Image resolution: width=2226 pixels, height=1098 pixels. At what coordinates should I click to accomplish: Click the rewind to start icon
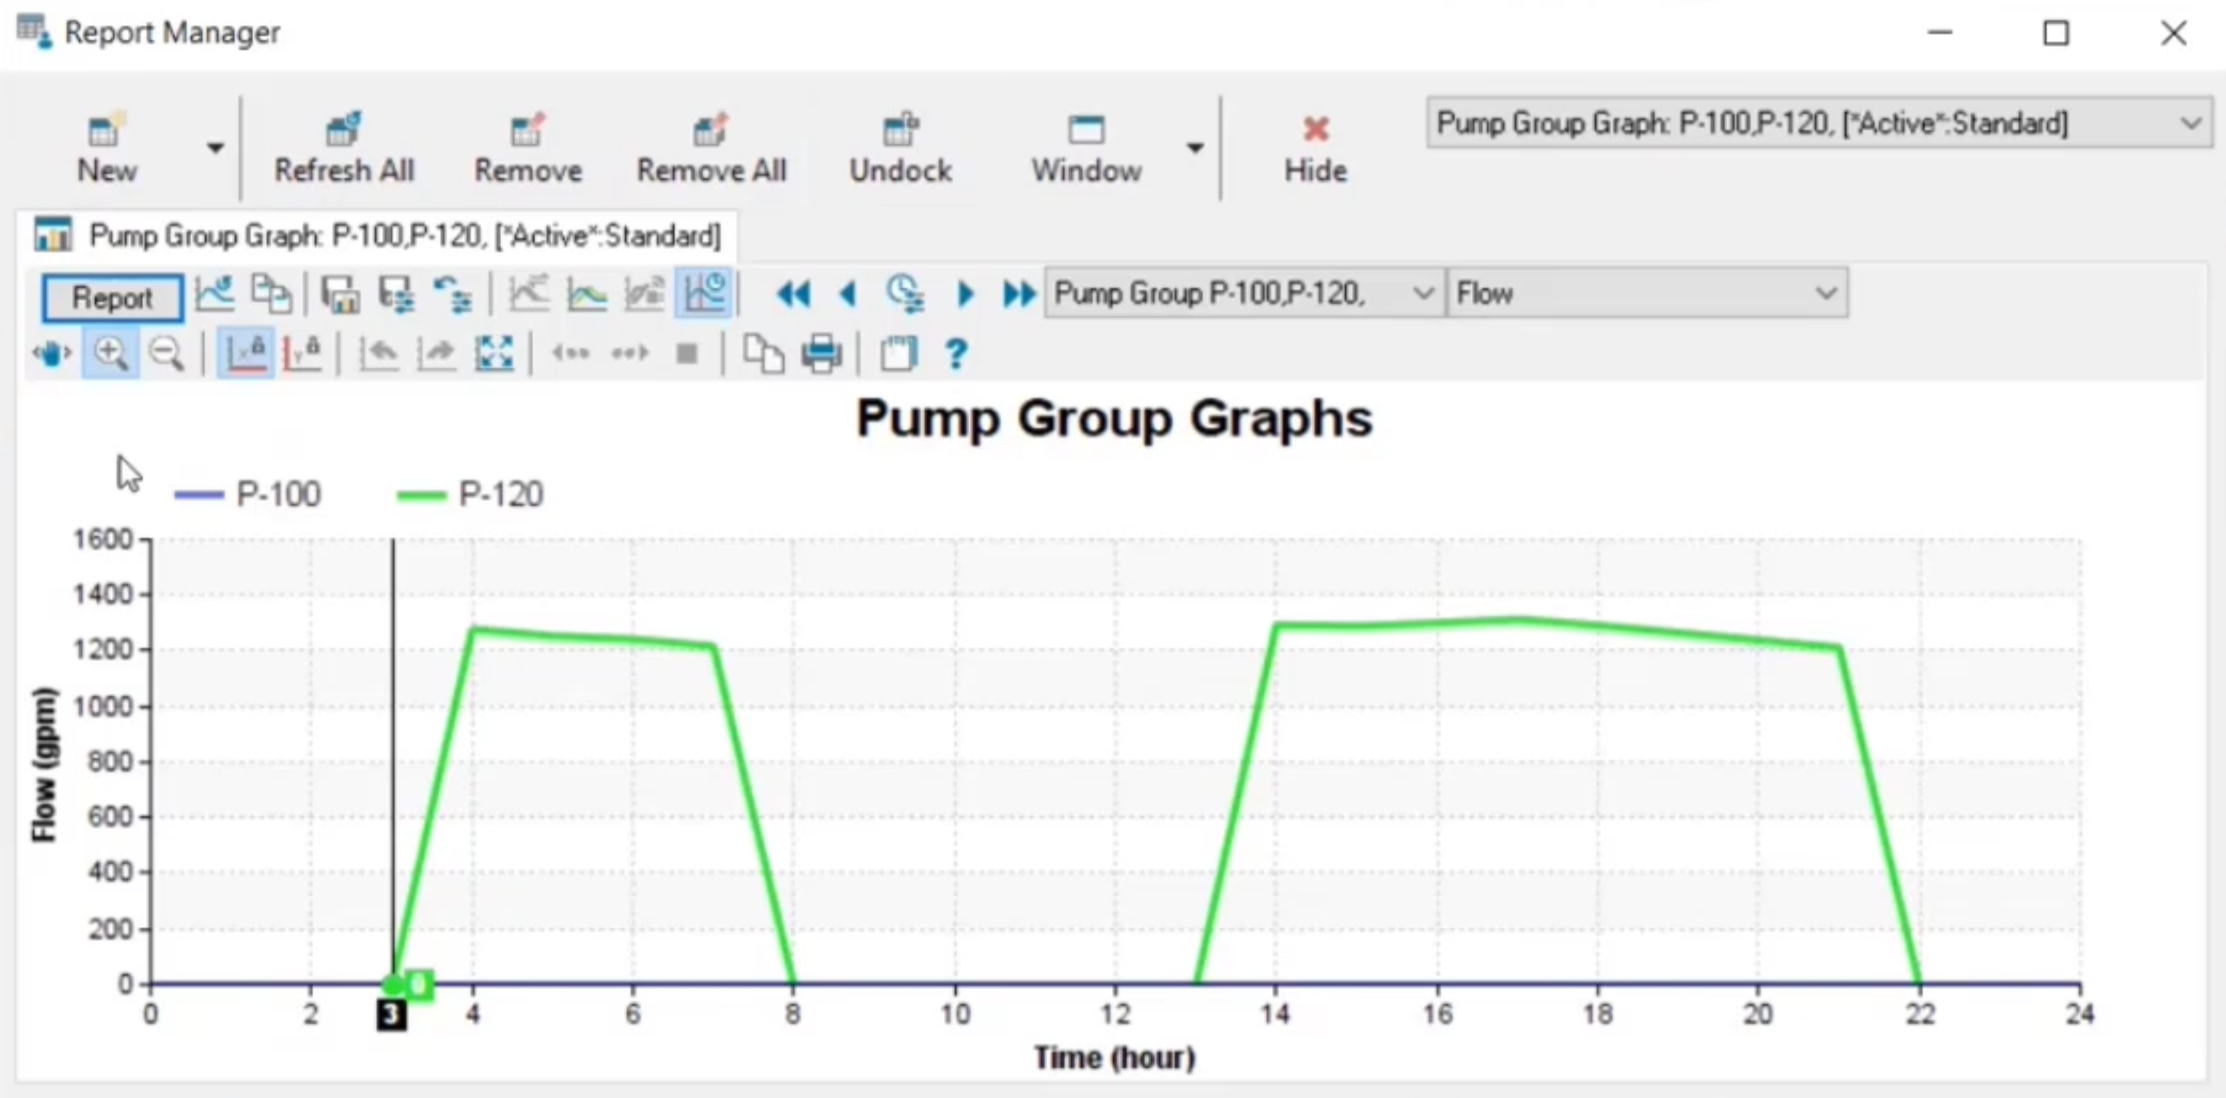[788, 294]
